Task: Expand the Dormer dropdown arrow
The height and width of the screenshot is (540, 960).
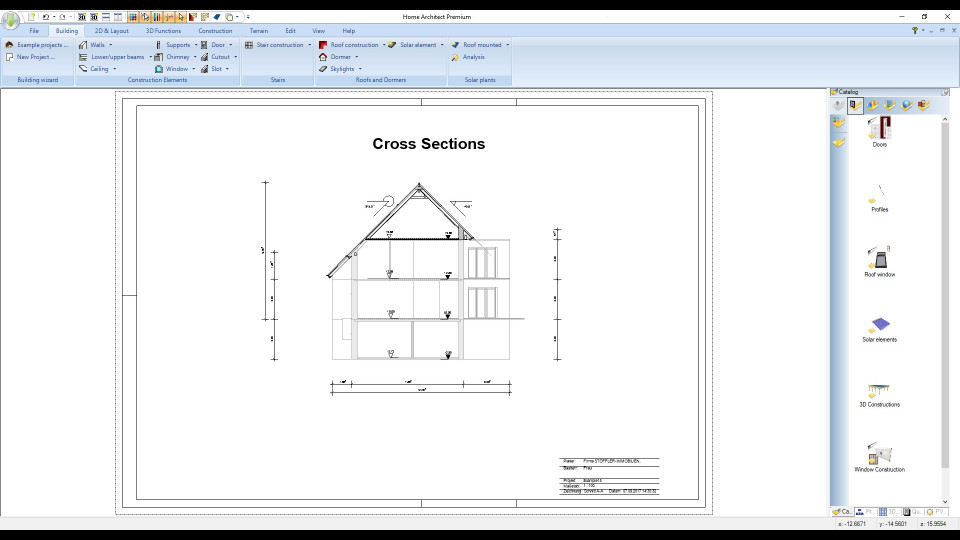Action: [357, 57]
